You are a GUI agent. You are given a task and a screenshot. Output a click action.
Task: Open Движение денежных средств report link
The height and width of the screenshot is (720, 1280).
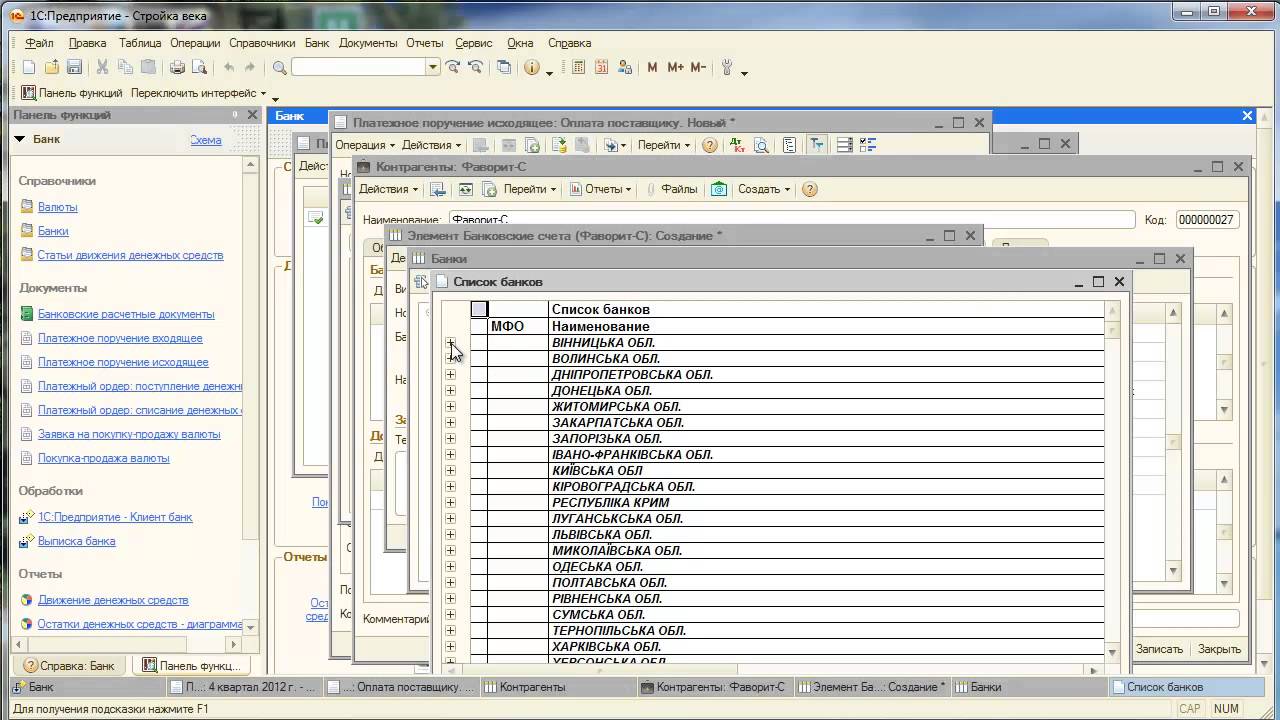(113, 600)
